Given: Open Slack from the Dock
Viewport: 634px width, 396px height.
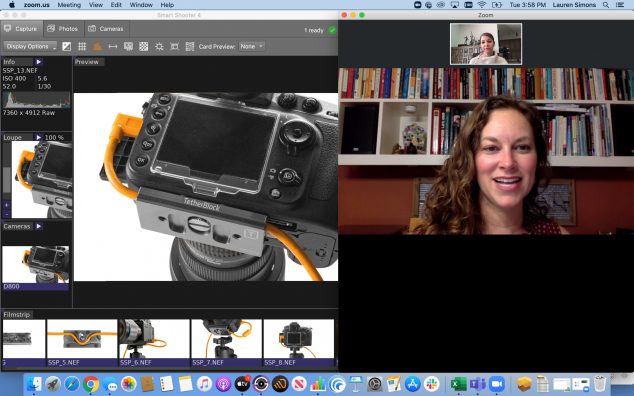Looking at the screenshot, I should (x=431, y=383).
